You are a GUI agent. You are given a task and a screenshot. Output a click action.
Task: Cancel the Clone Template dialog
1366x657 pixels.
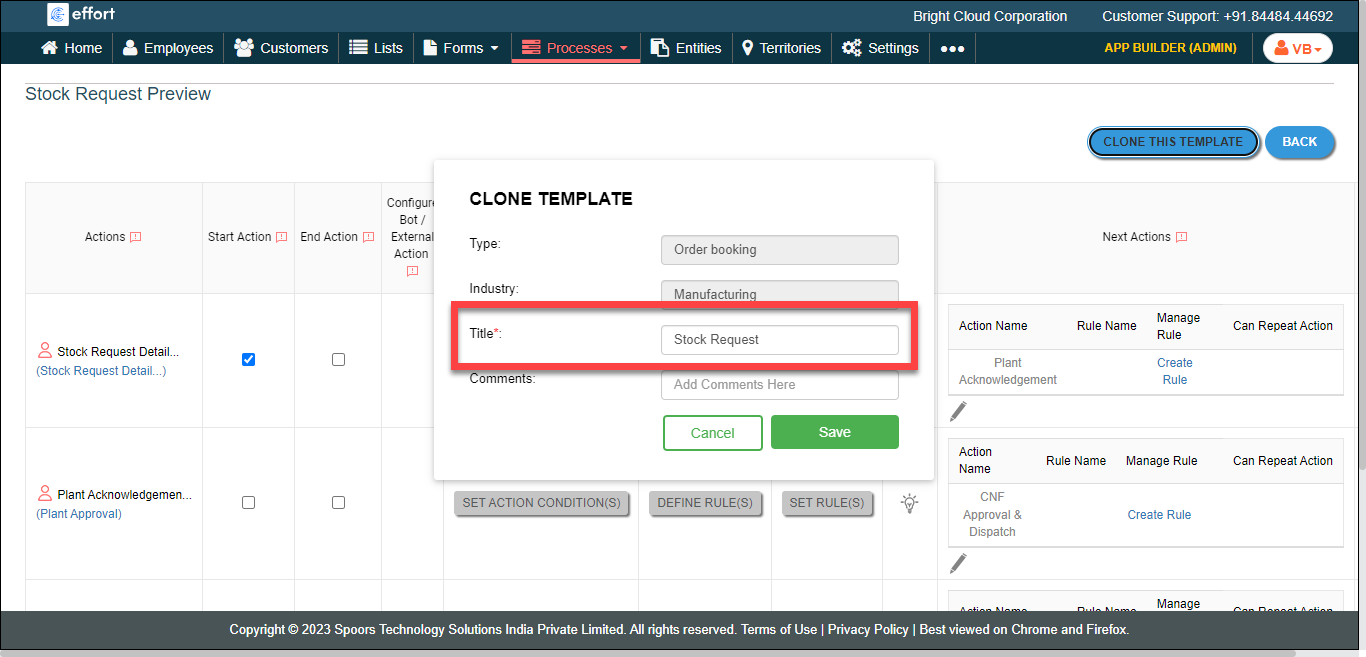pyautogui.click(x=712, y=433)
